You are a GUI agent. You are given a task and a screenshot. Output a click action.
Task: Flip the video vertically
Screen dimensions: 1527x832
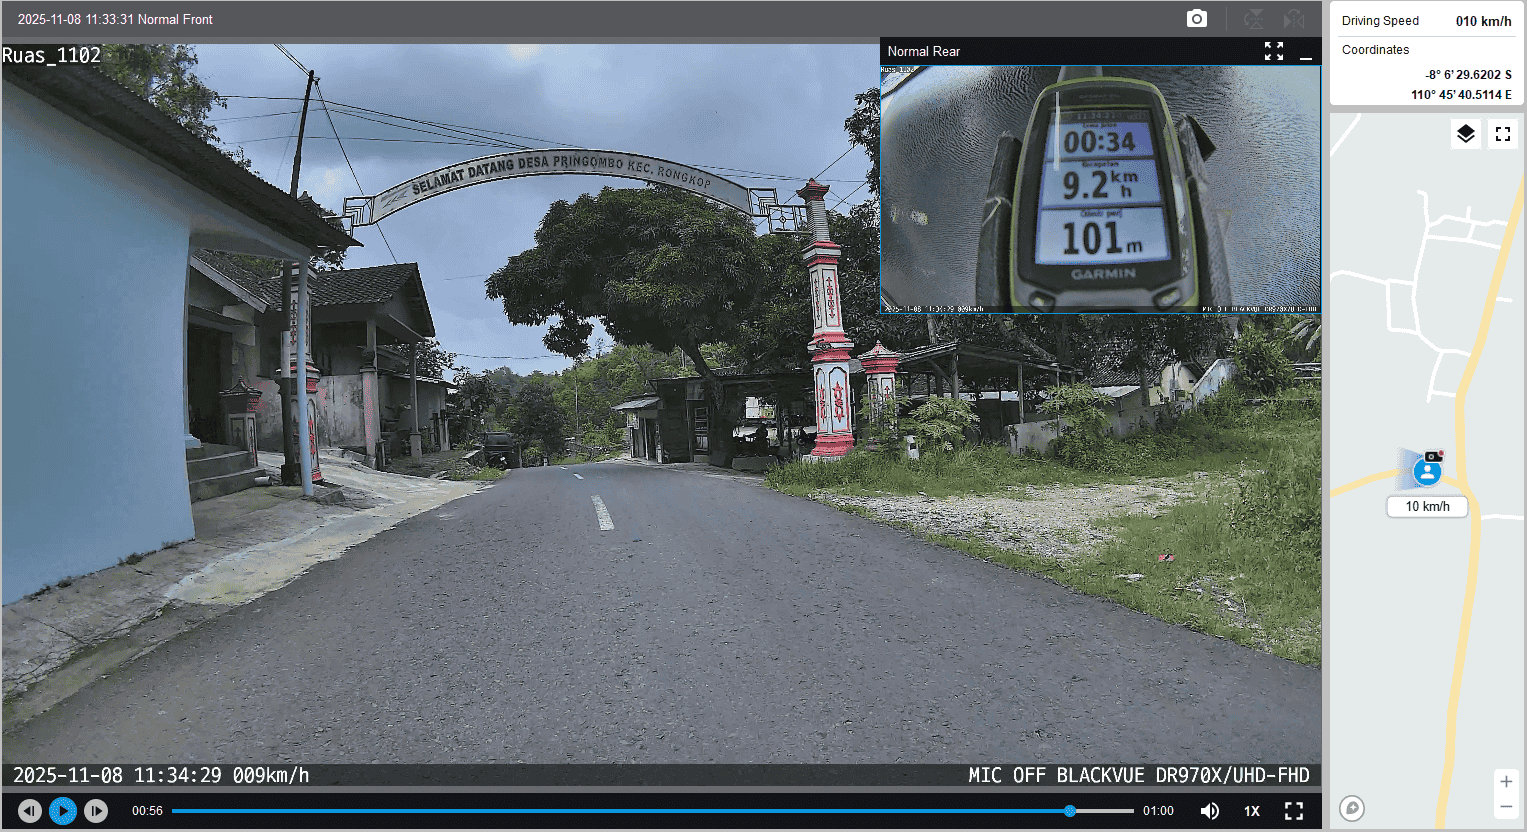1253,19
